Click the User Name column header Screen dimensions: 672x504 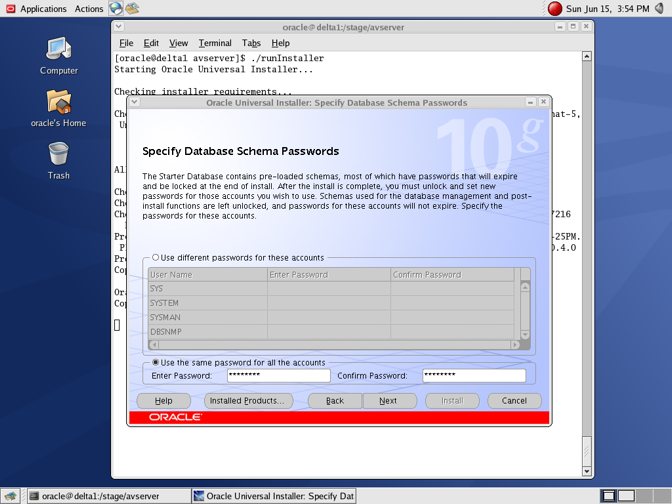pyautogui.click(x=207, y=274)
